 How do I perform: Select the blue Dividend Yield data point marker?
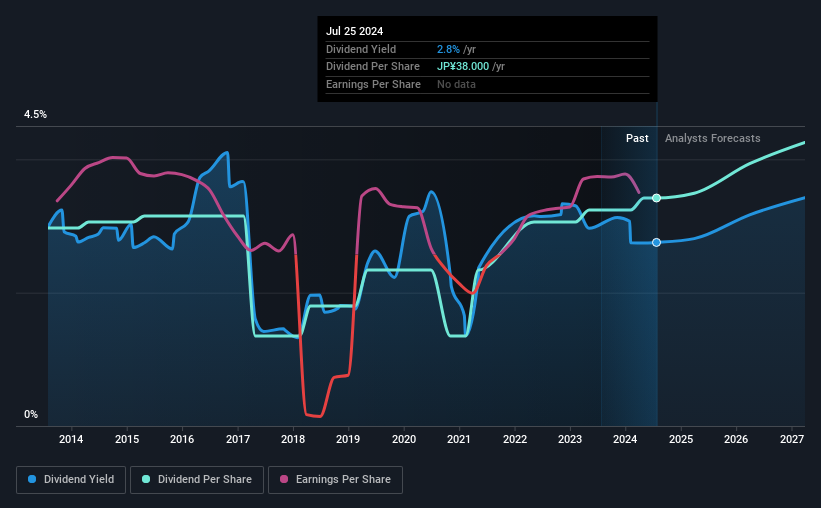pos(656,242)
